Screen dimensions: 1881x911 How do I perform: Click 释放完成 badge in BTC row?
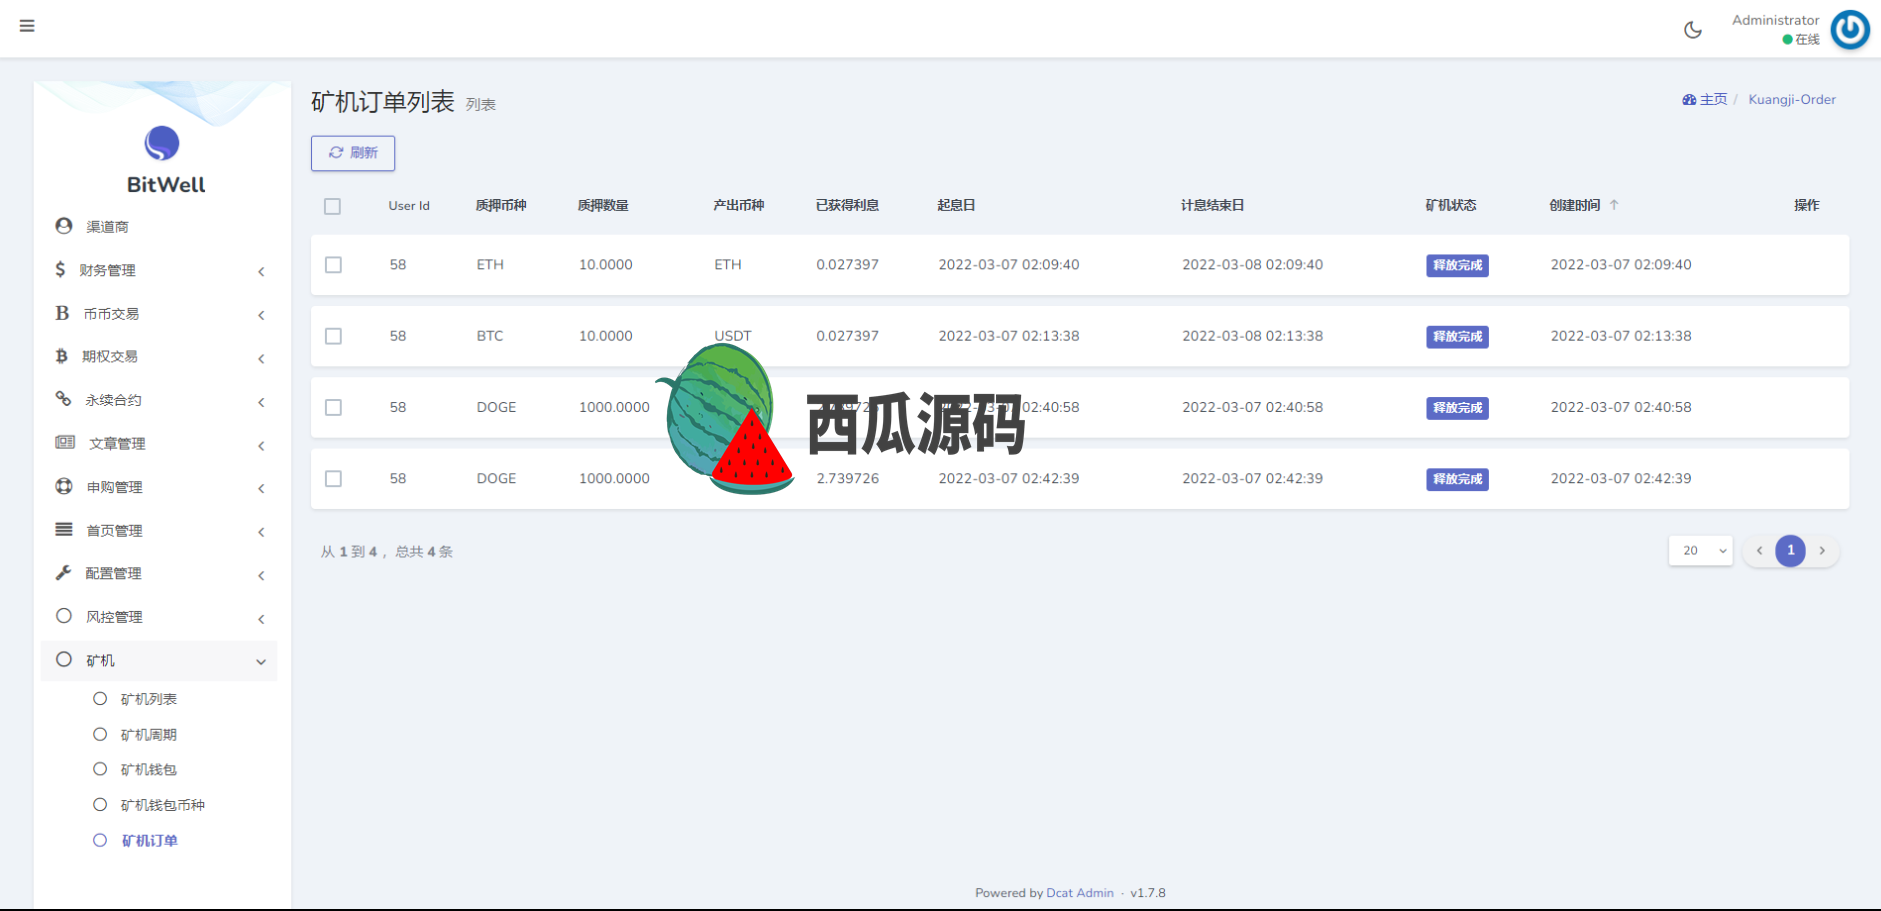(x=1457, y=337)
